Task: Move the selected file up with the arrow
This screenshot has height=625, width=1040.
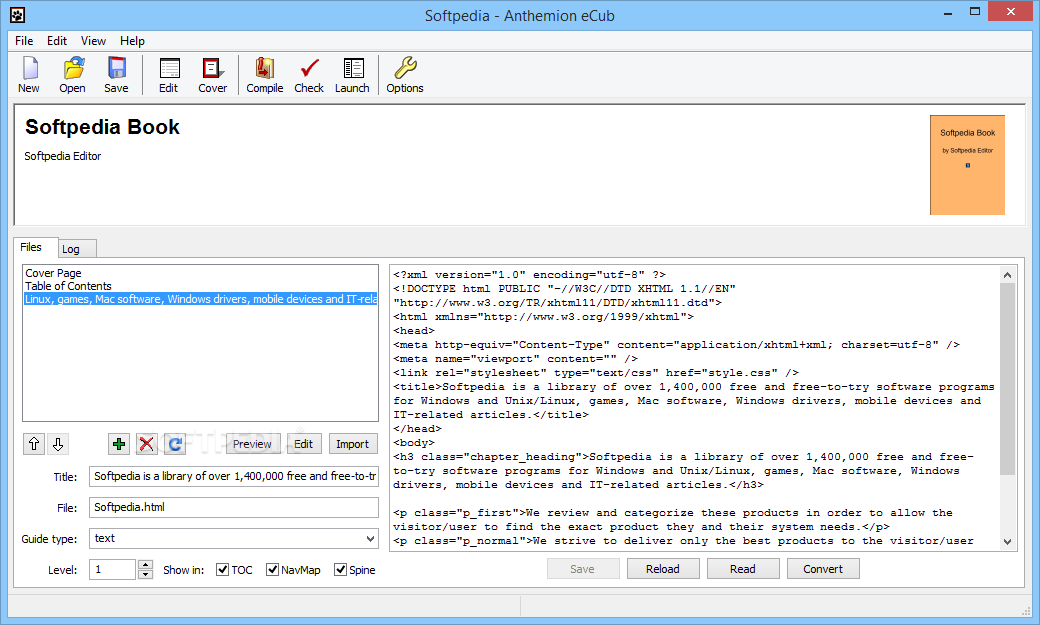Action: (34, 444)
